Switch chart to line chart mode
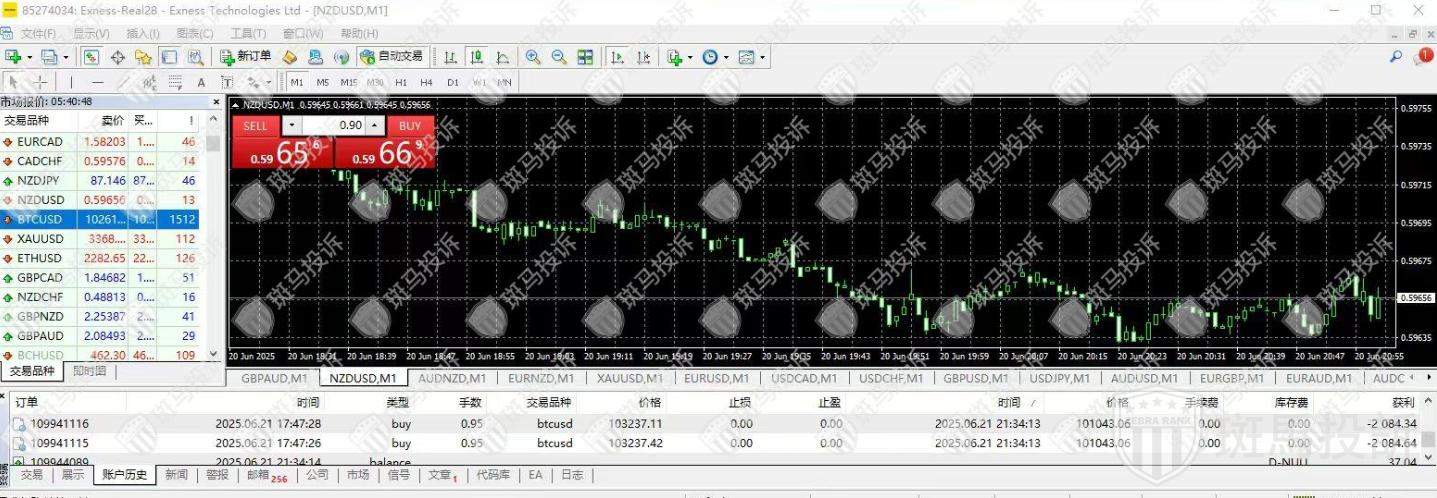This screenshot has height=498, width=1437. tap(501, 57)
